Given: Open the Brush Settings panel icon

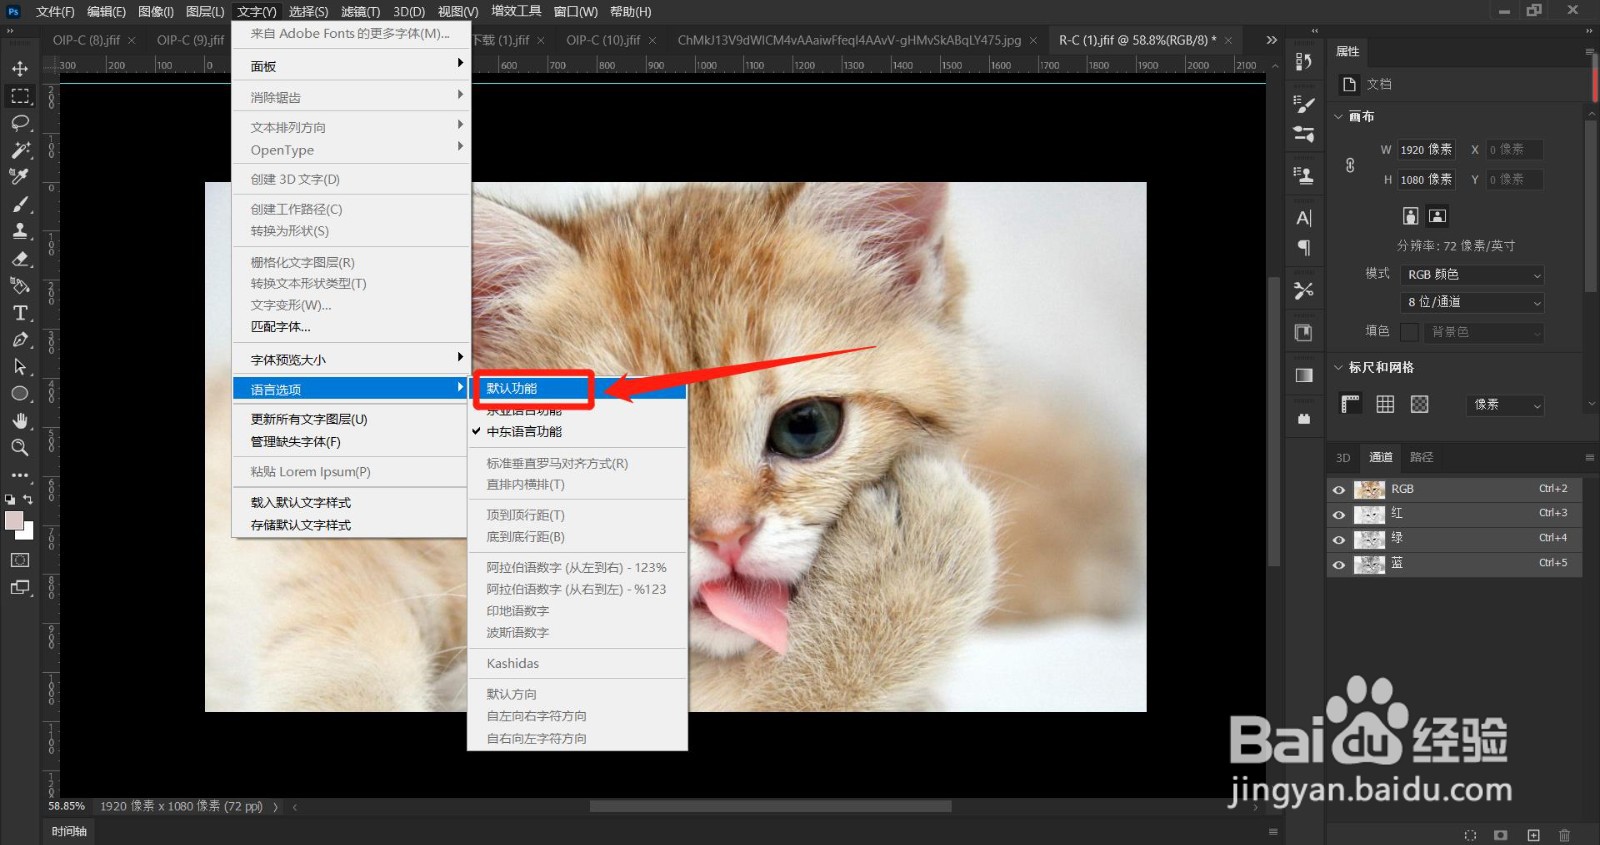Looking at the screenshot, I should click(x=1304, y=103).
